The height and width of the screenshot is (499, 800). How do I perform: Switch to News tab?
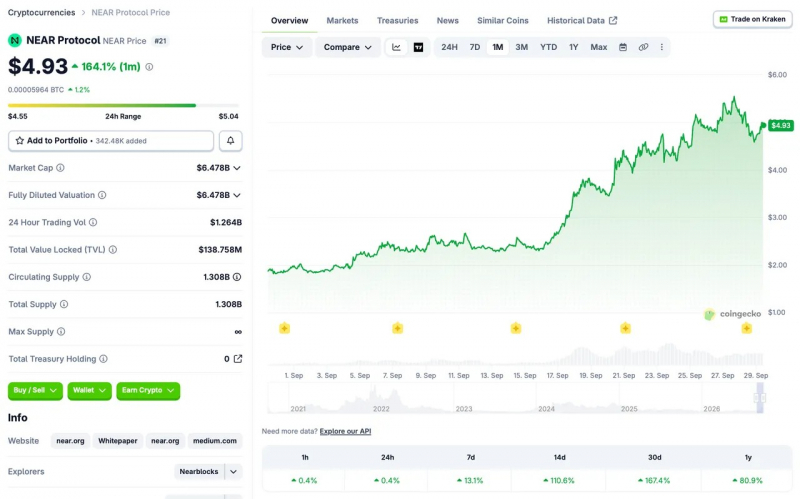coord(447,20)
